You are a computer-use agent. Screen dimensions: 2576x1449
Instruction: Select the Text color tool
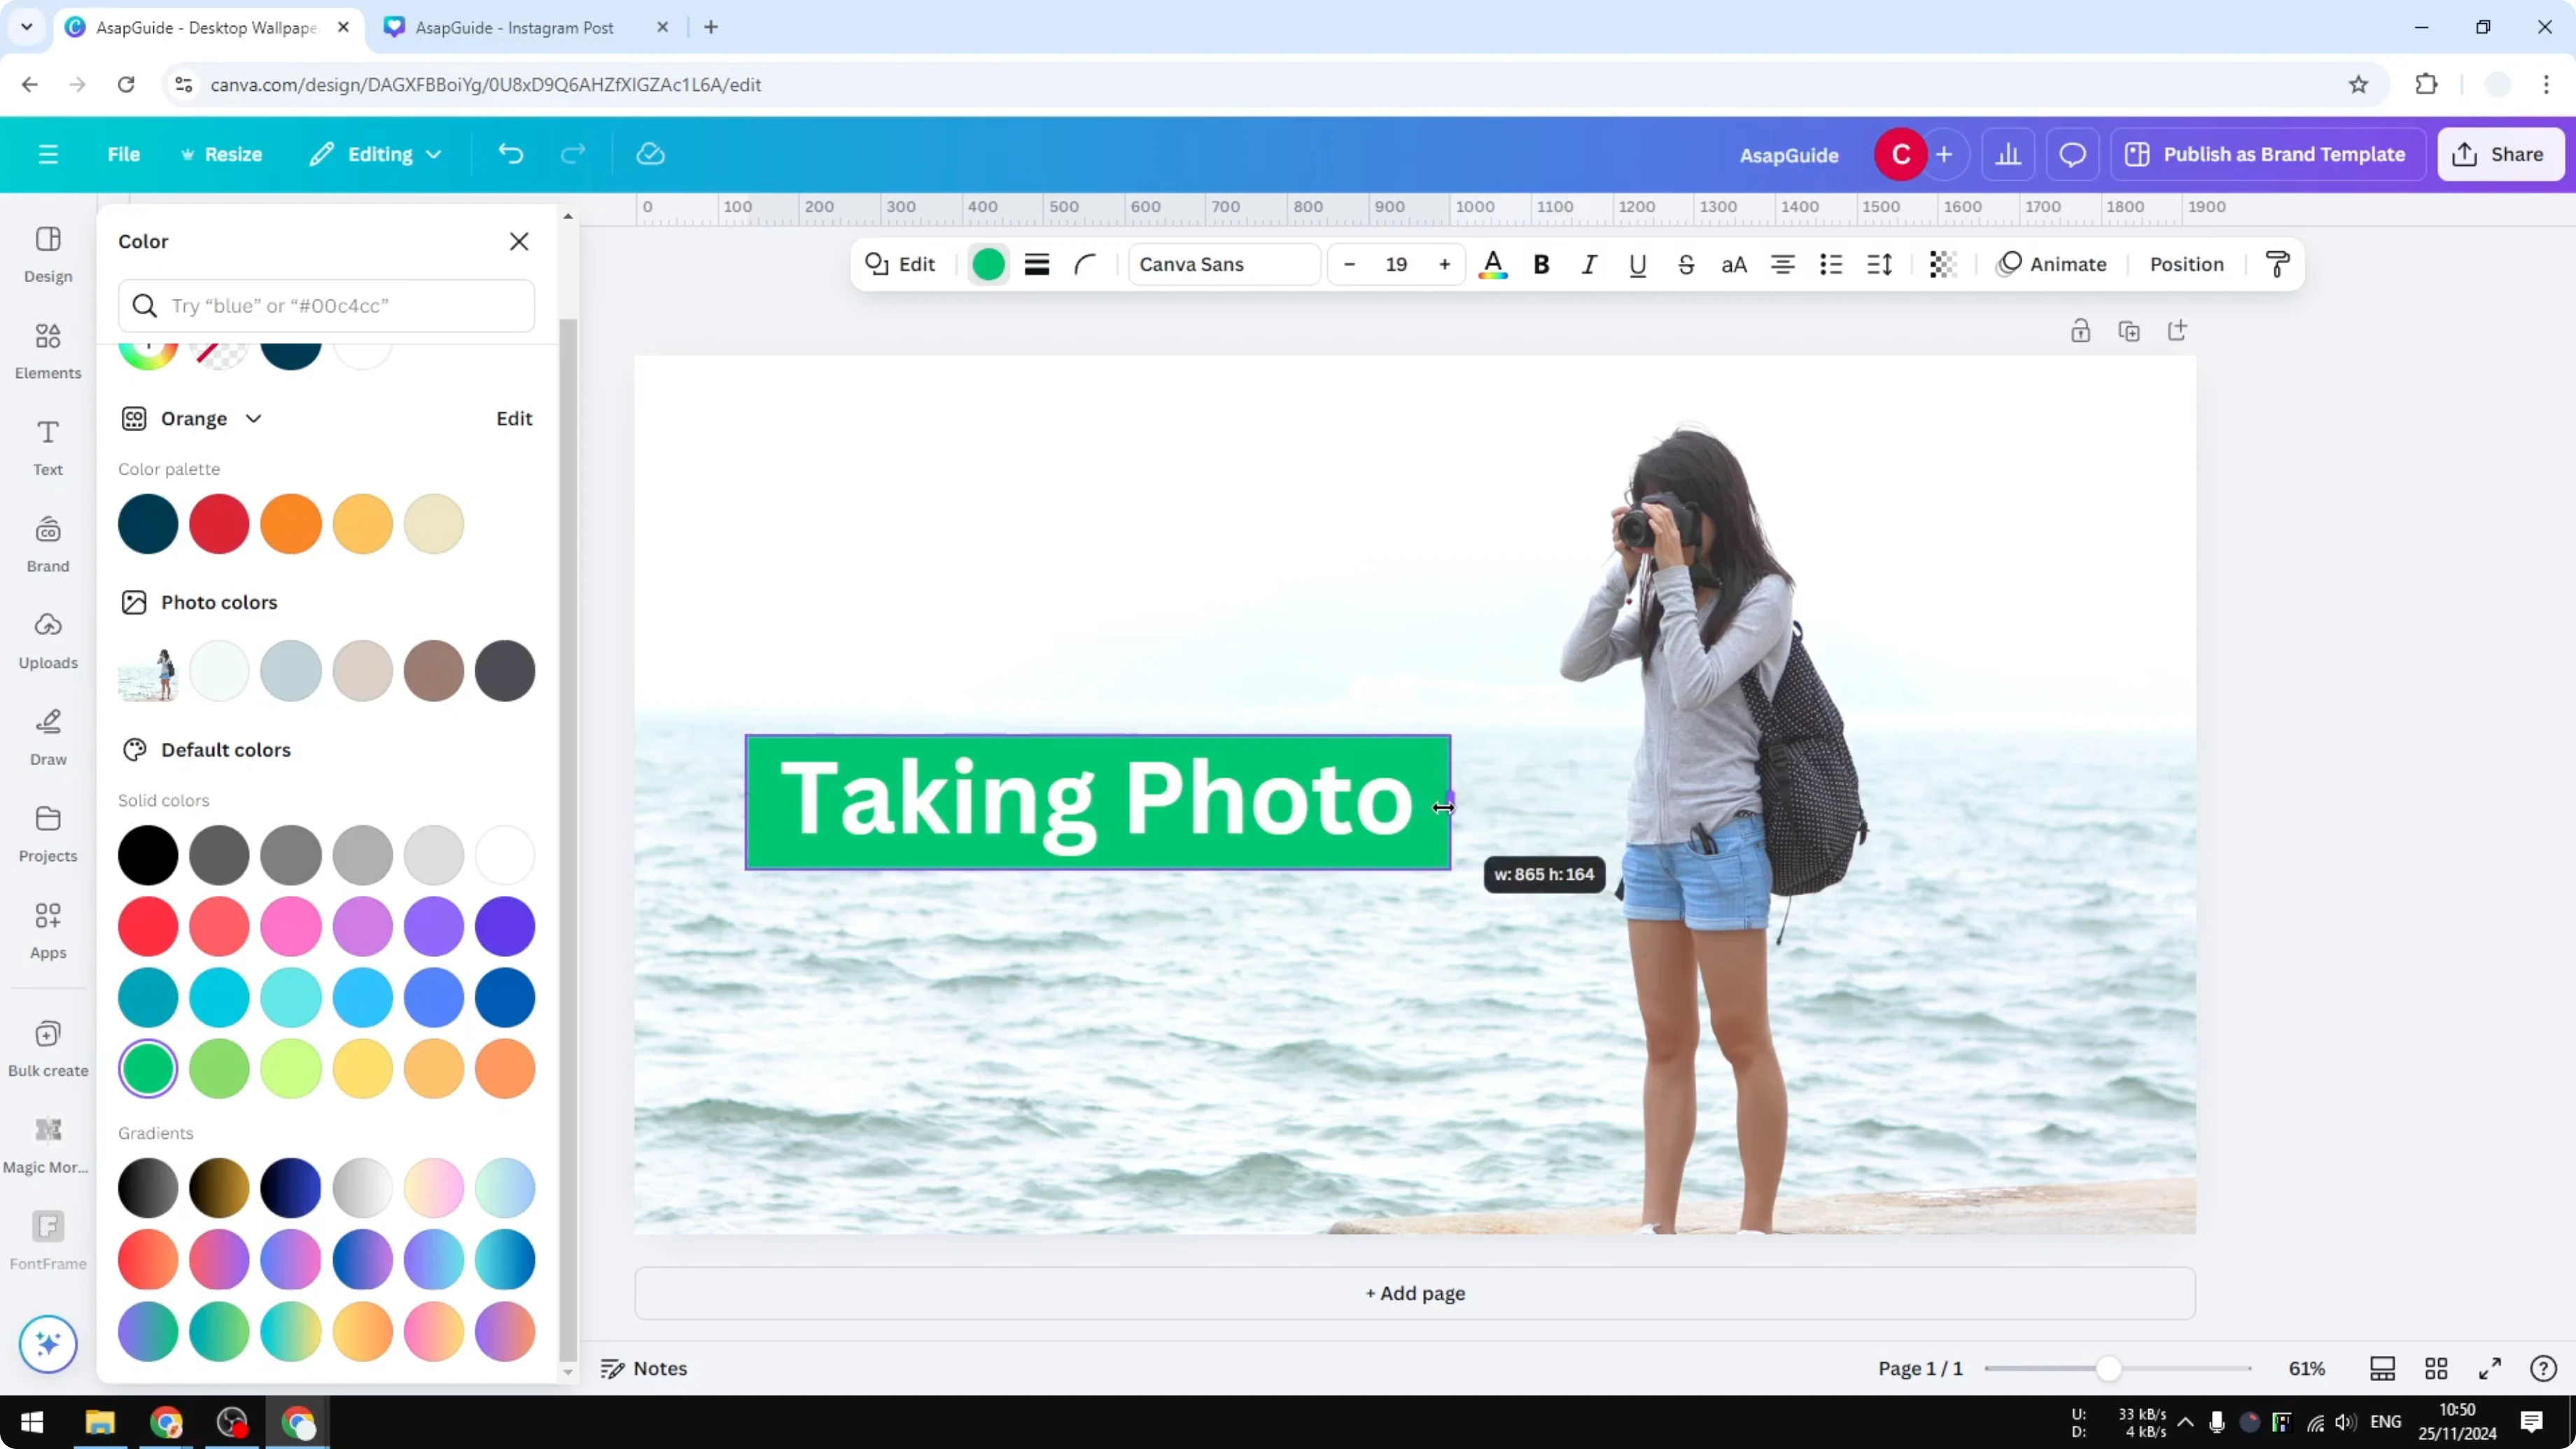1493,264
